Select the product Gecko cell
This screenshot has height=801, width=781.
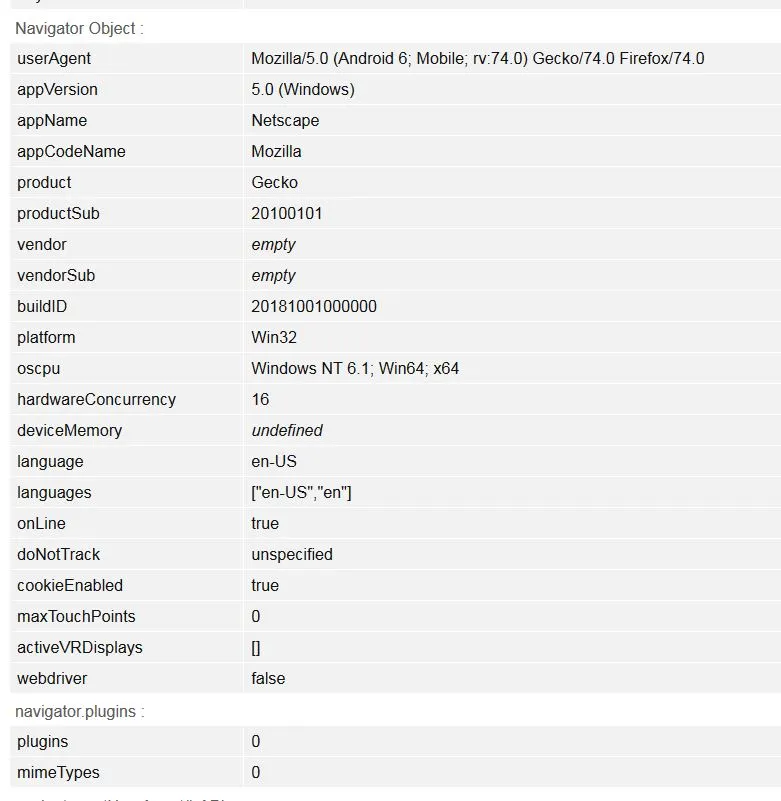coord(274,182)
